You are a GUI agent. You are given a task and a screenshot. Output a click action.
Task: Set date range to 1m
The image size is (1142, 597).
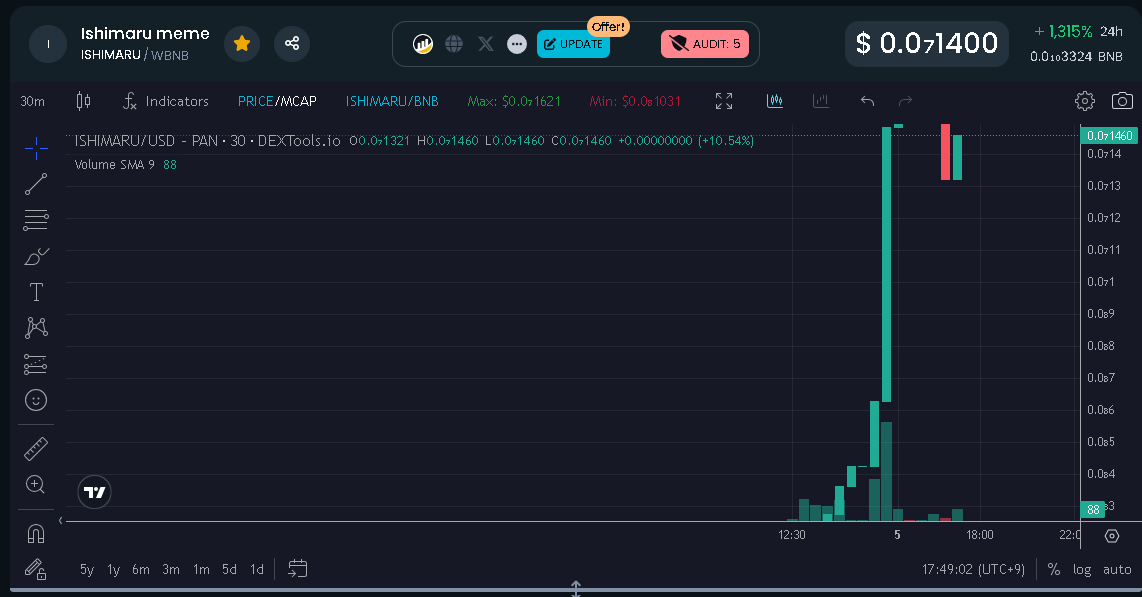pos(201,569)
